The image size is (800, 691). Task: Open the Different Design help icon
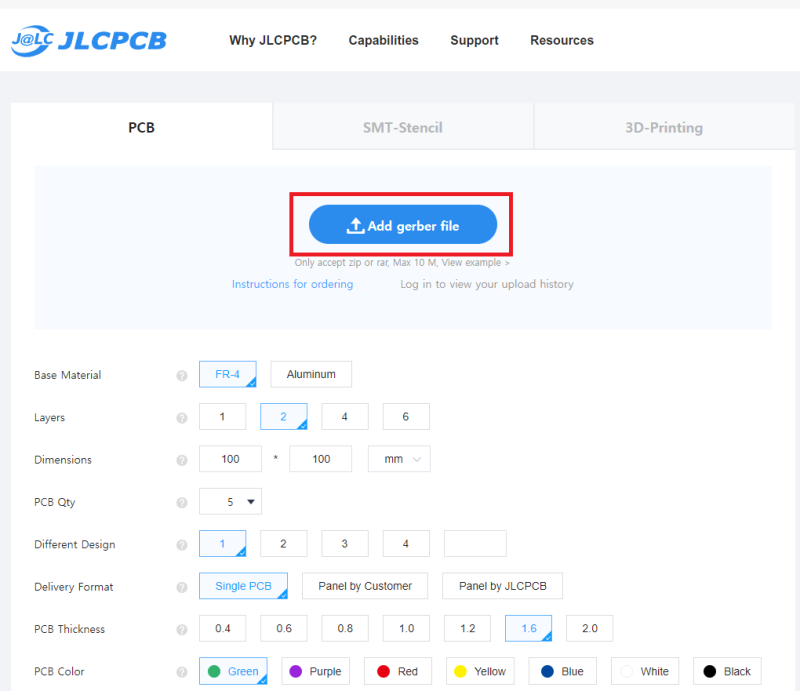[x=182, y=545]
